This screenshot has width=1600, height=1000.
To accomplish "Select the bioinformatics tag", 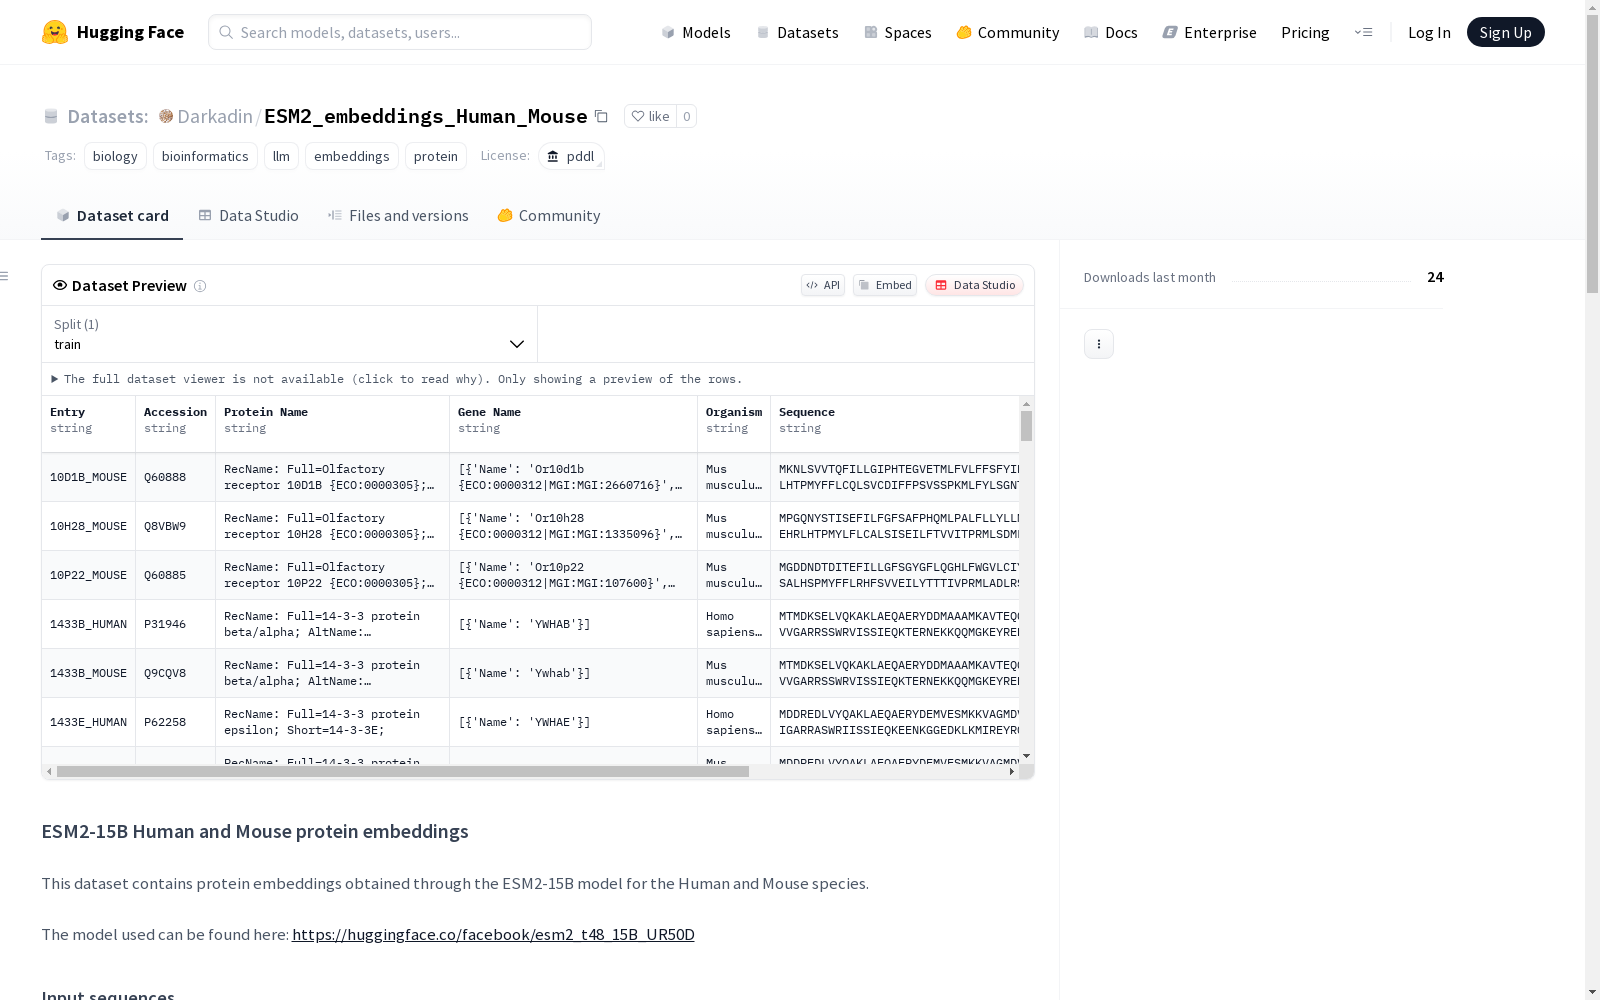I will click(x=205, y=156).
